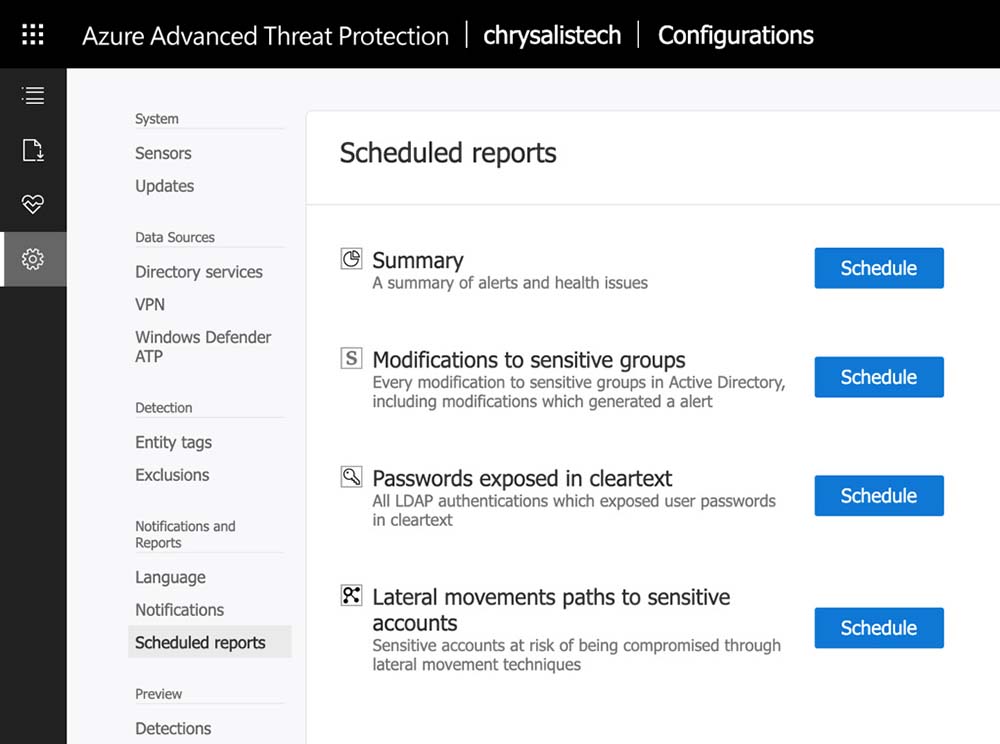
Task: Schedule the Lateral movements paths report
Action: click(x=878, y=628)
